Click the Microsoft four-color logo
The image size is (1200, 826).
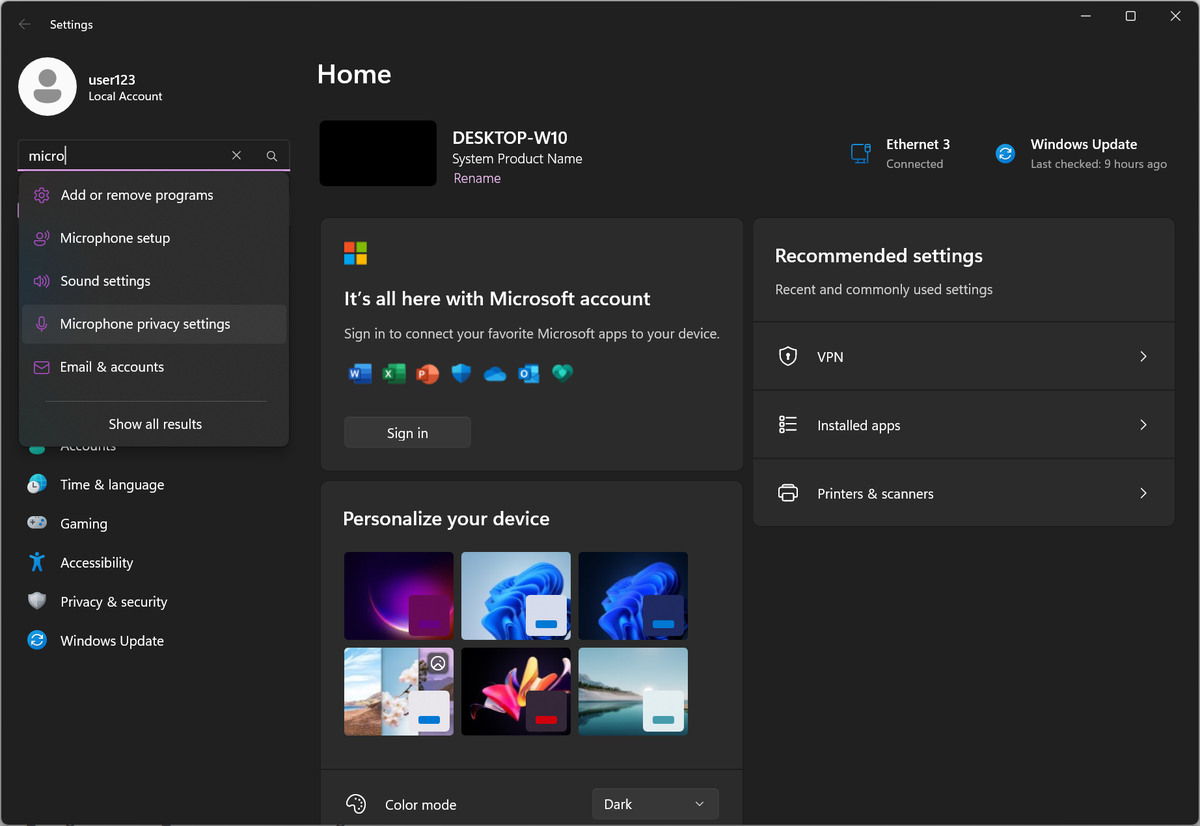[355, 253]
